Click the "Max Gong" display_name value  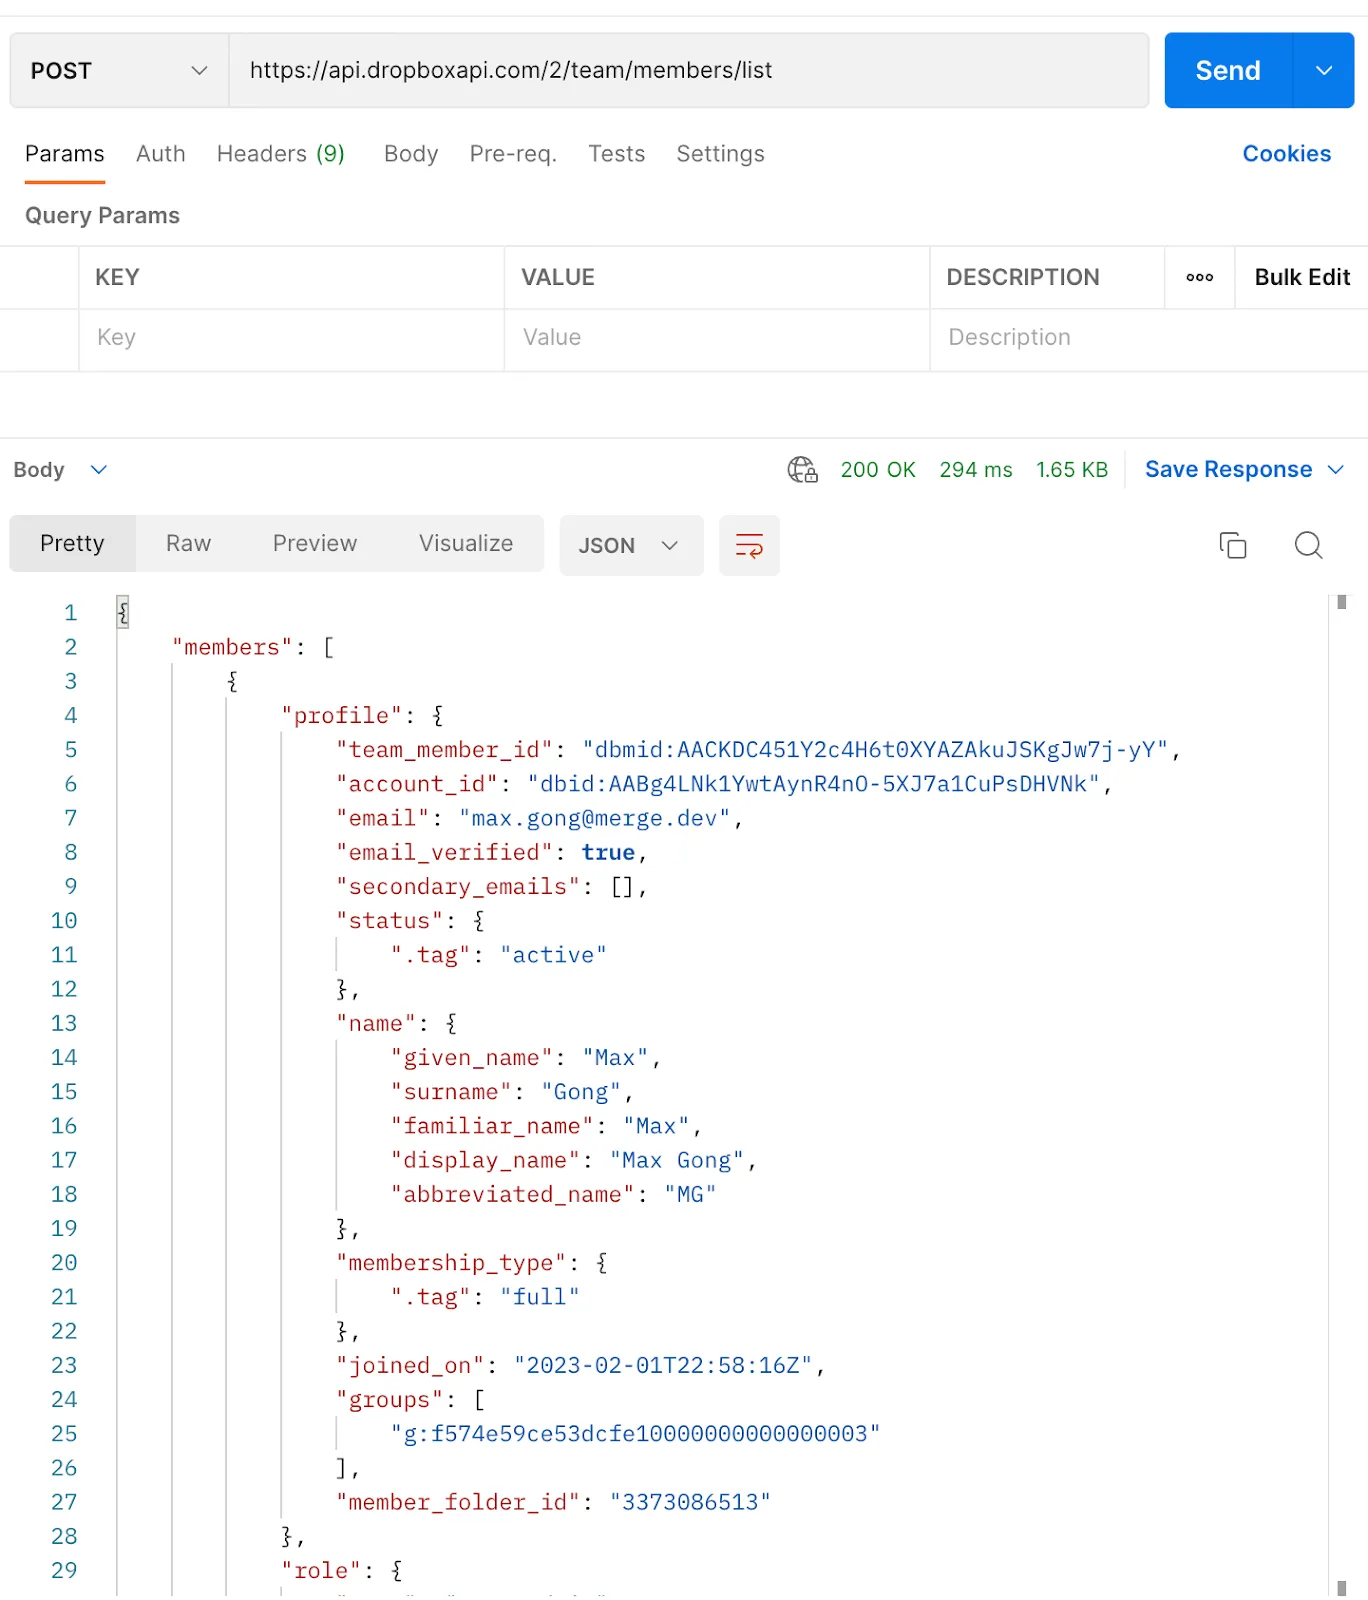(x=676, y=1160)
